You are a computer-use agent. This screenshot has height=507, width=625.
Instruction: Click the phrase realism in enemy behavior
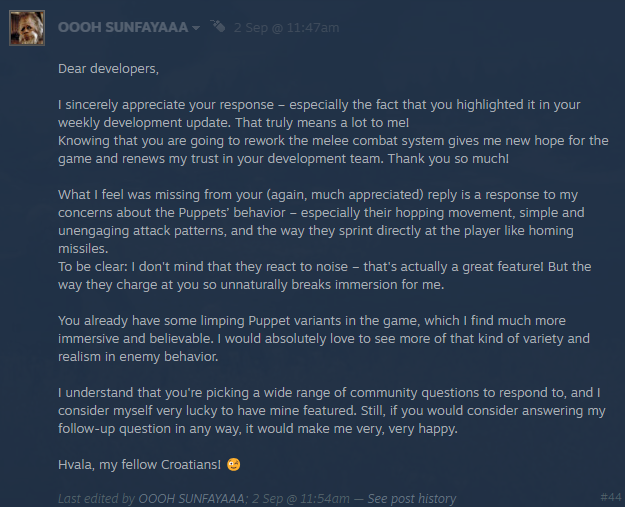pos(138,356)
